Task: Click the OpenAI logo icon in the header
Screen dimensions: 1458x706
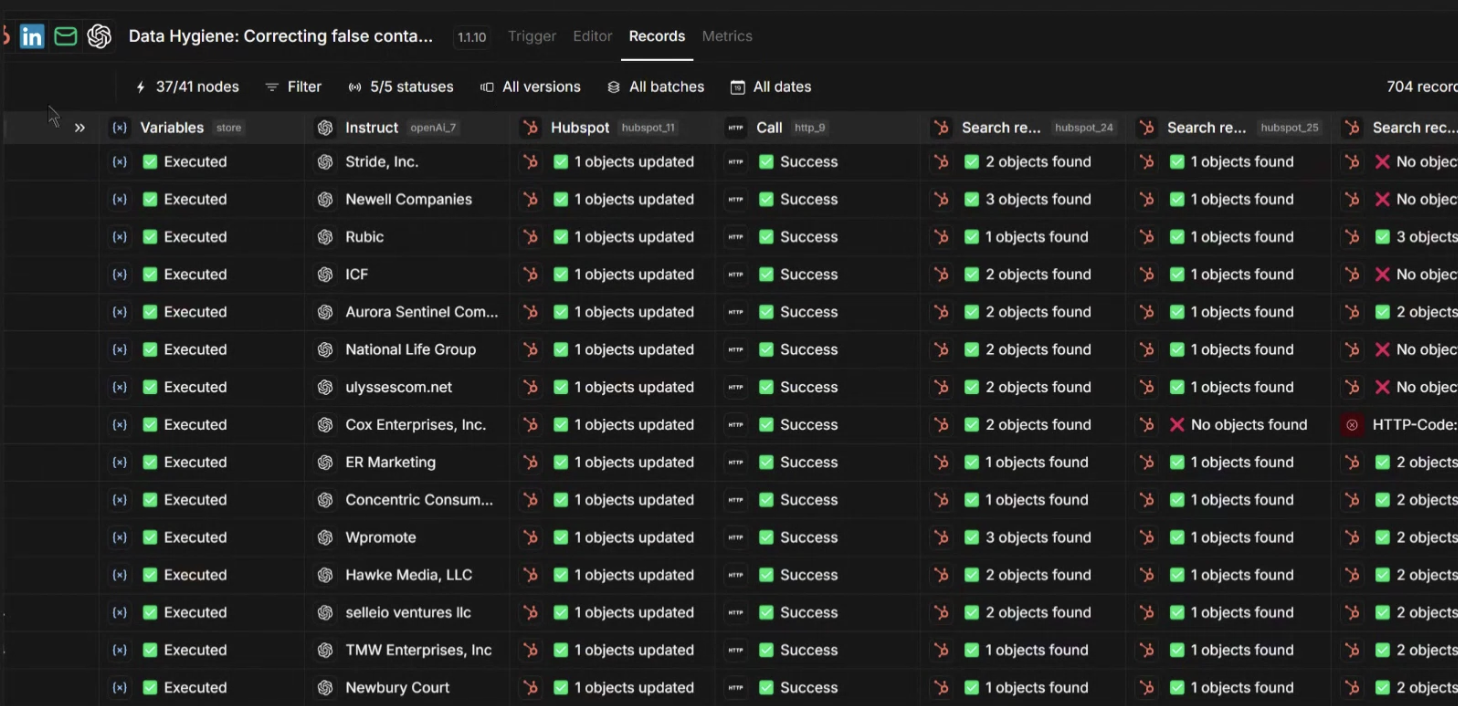Action: (x=99, y=37)
